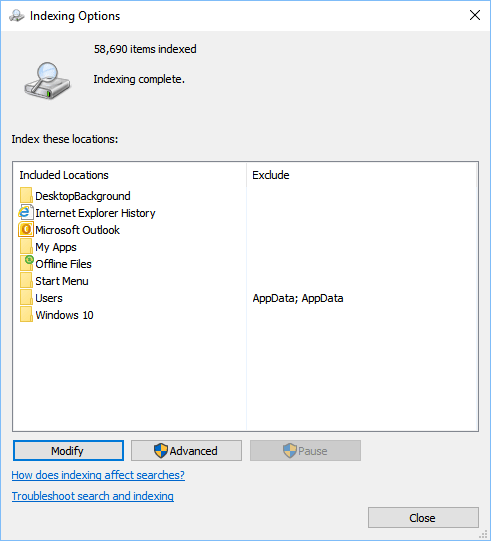
Task: Click the Internet Explorer History icon
Action: (x=26, y=213)
